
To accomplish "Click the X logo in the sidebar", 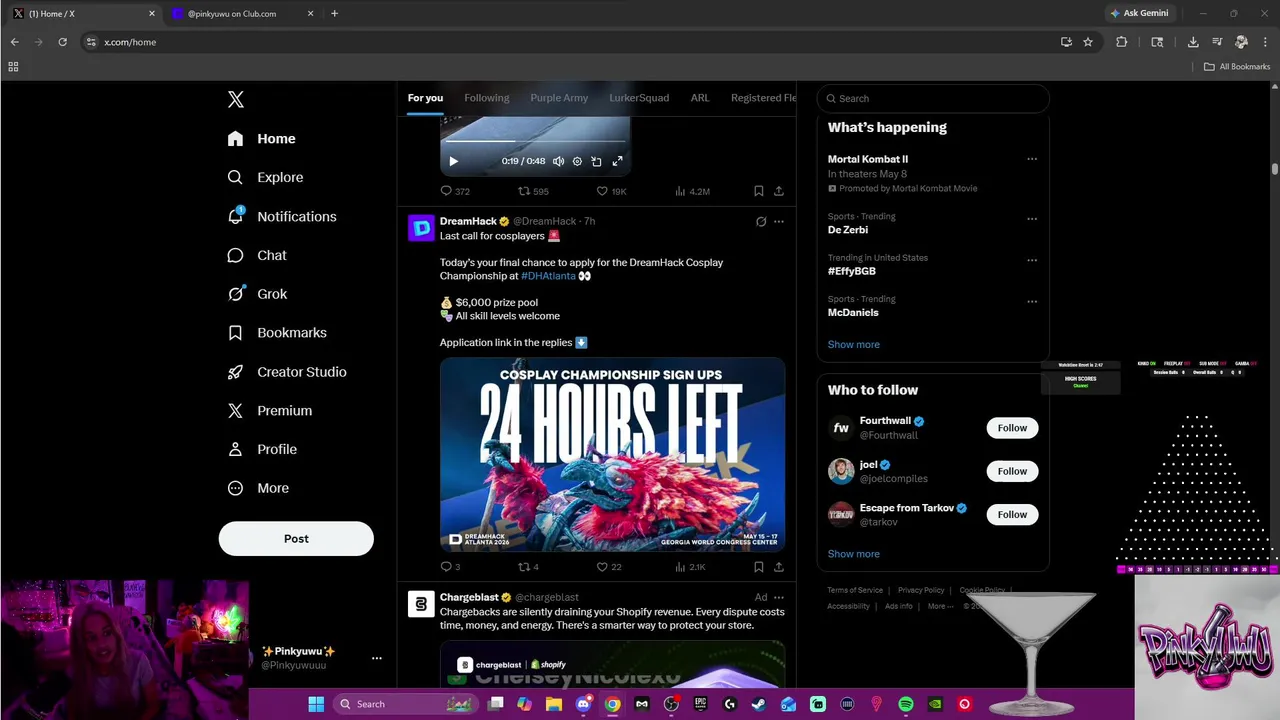I will 235,99.
